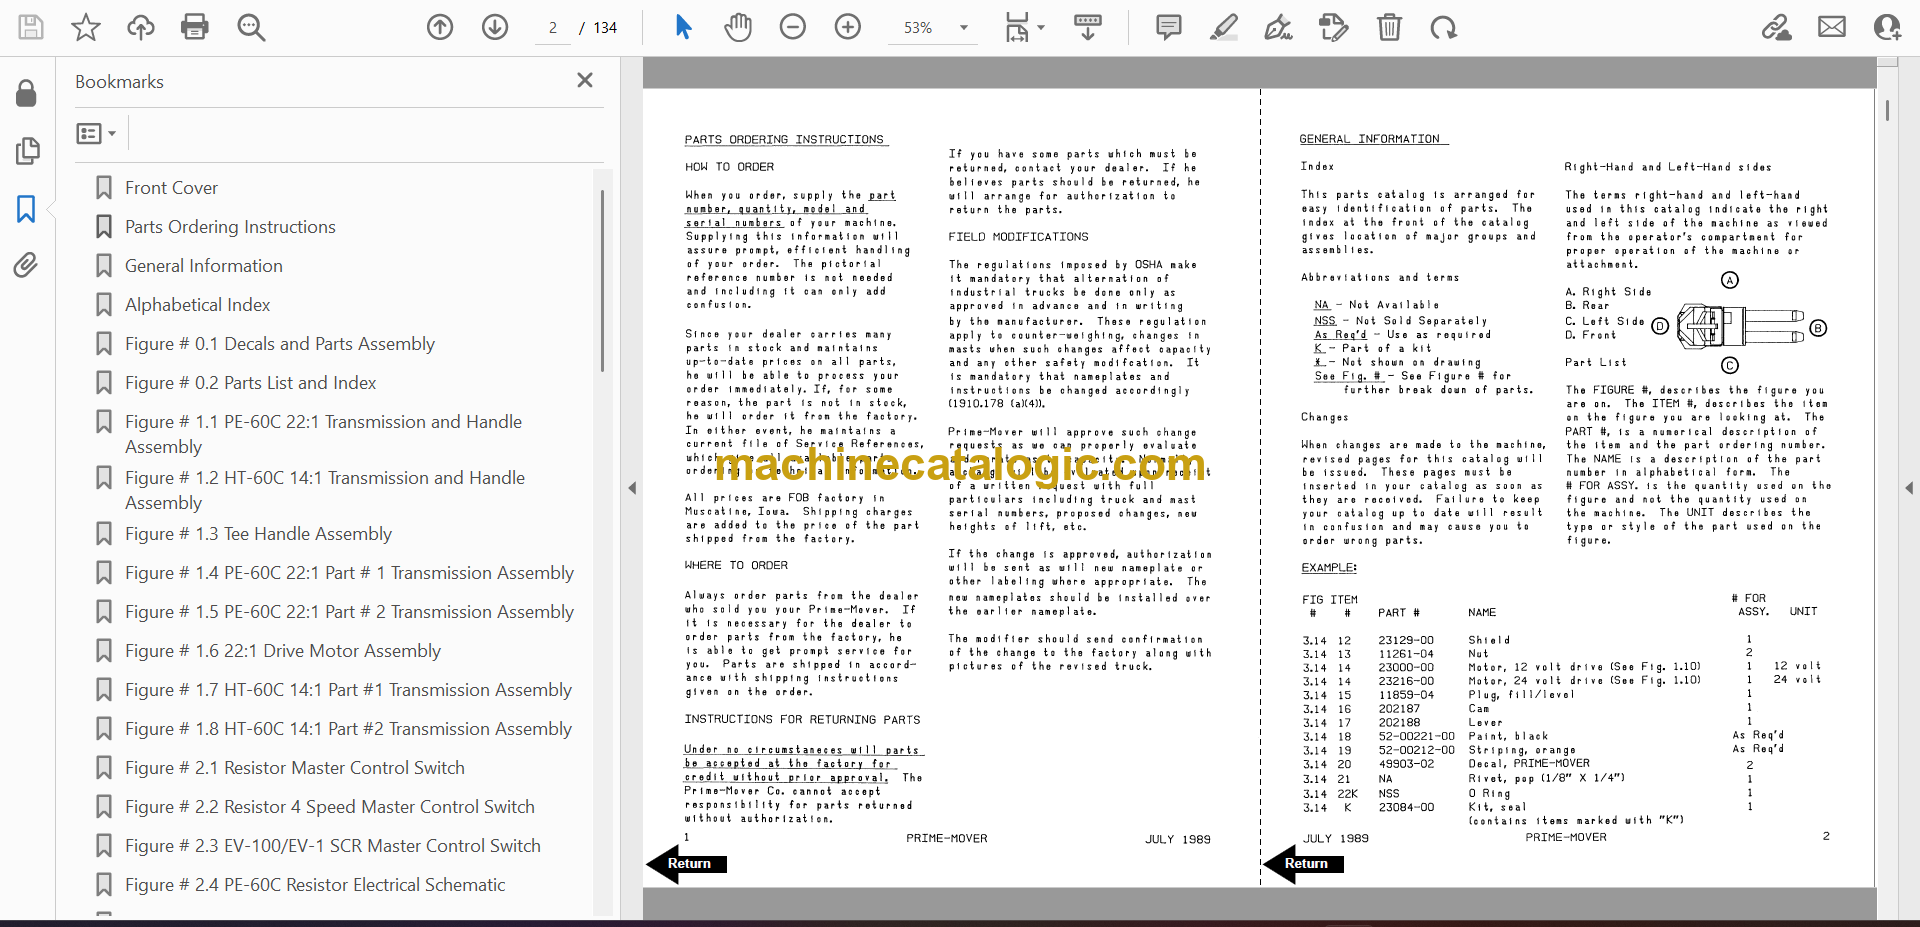Click the share link icon
1920x927 pixels.
coord(1776,27)
